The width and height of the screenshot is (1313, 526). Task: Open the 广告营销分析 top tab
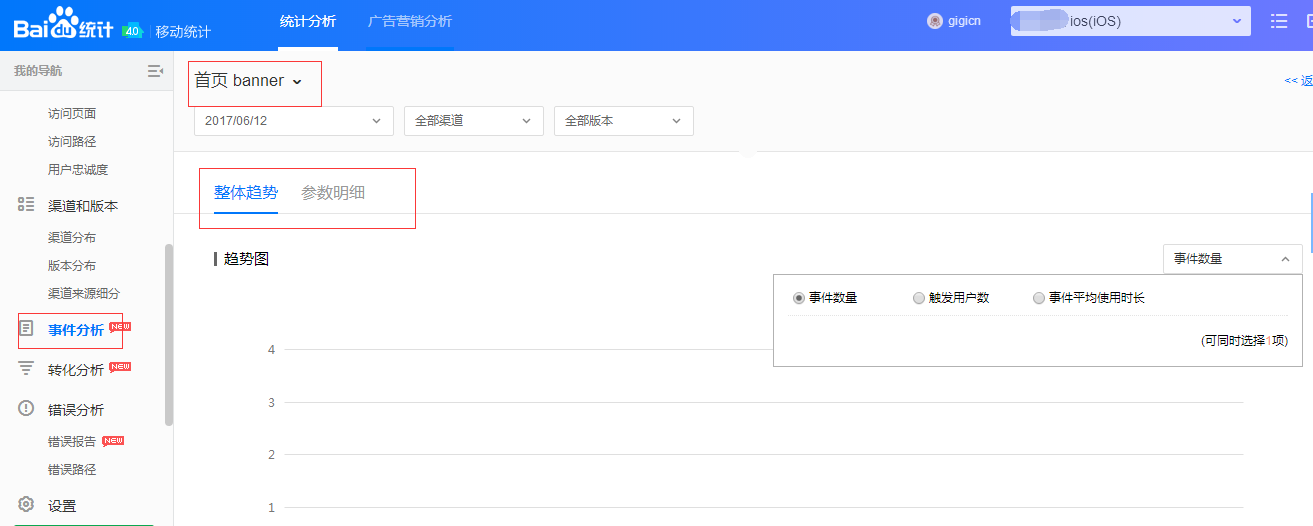click(409, 21)
